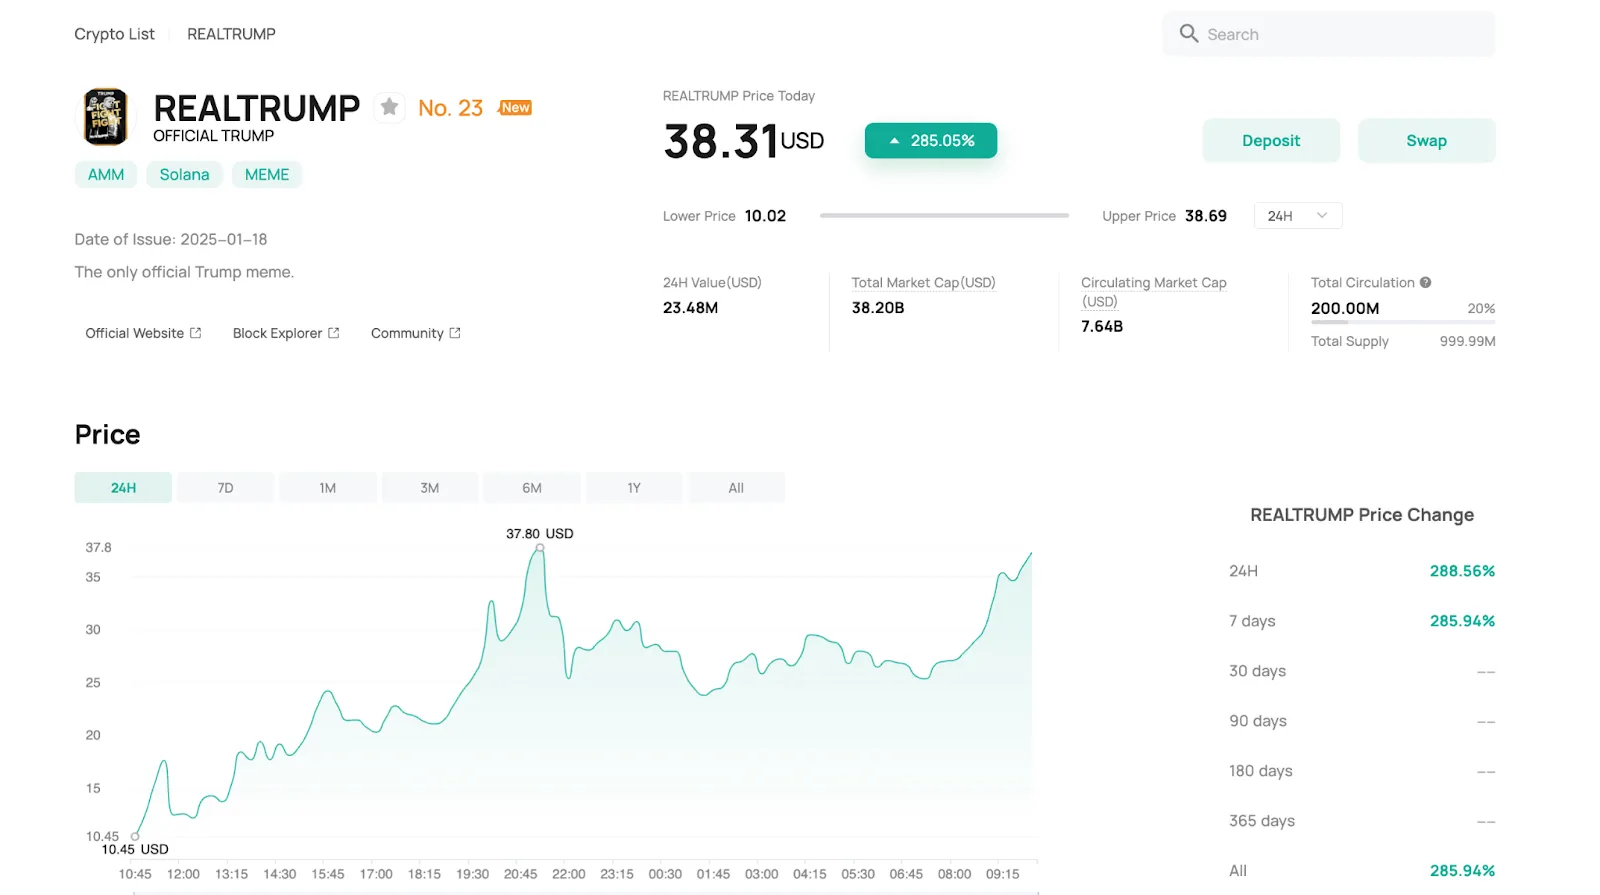Click the No. 23 rank label
Viewport: 1600px width, 895px height.
coord(450,108)
